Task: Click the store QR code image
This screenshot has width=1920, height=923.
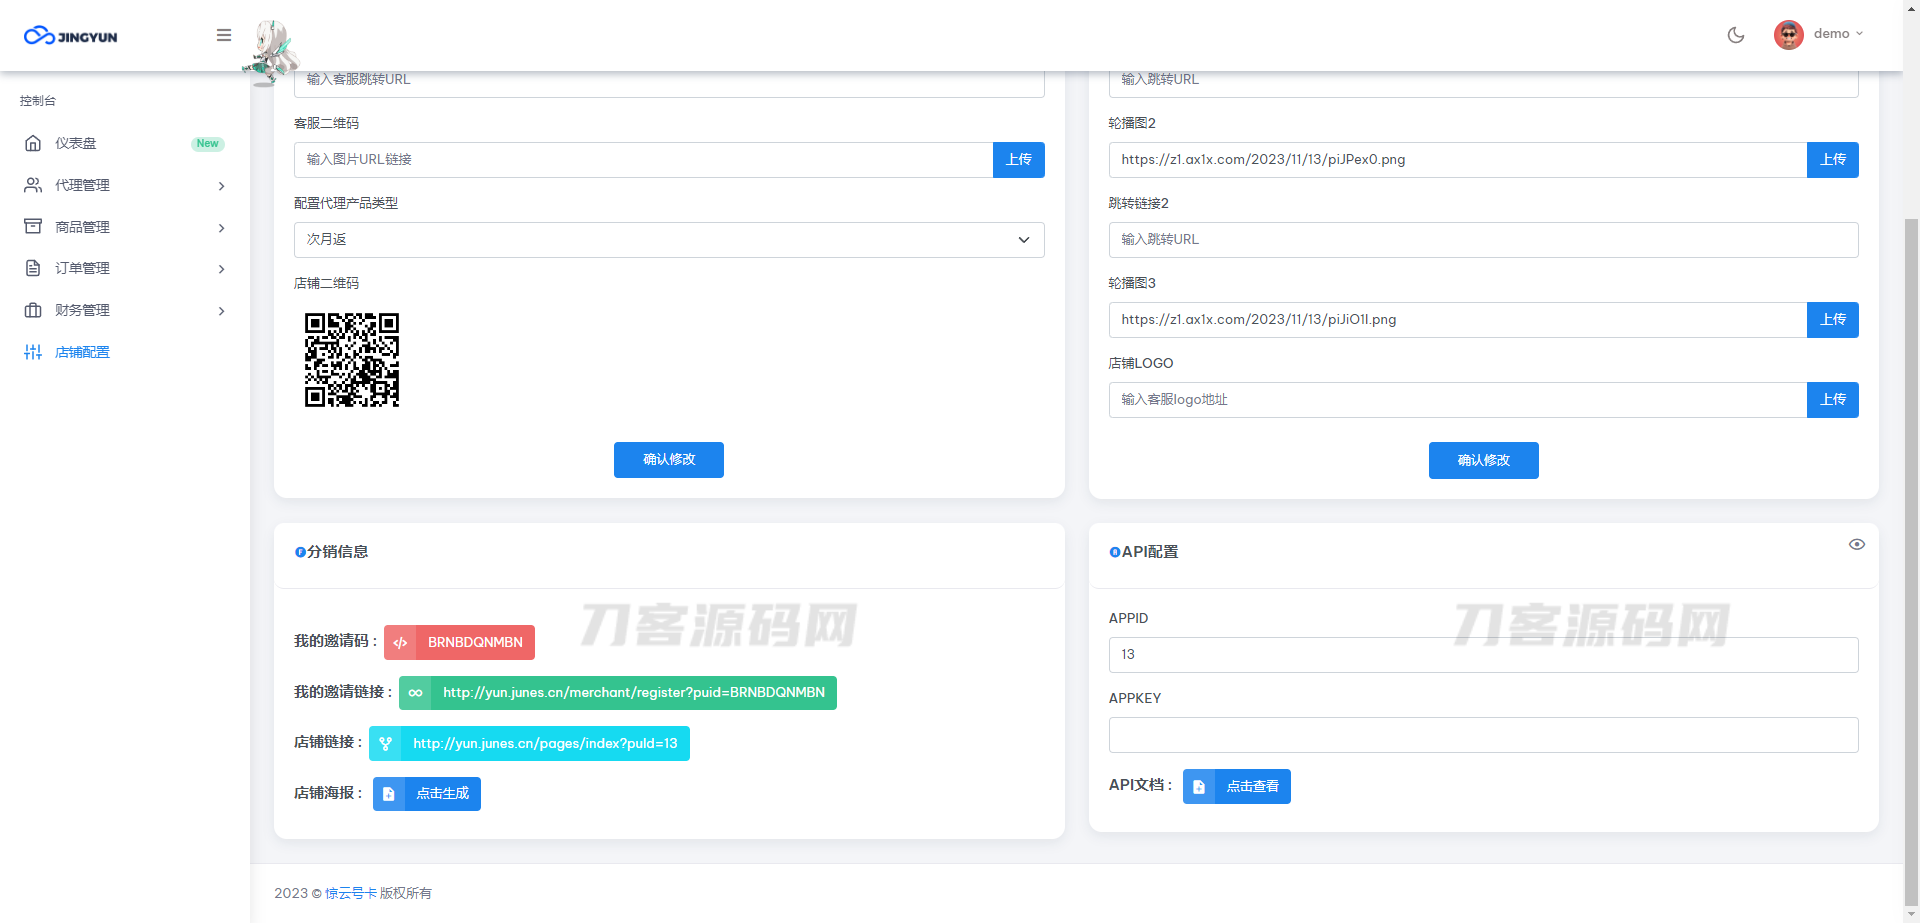Action: (352, 361)
